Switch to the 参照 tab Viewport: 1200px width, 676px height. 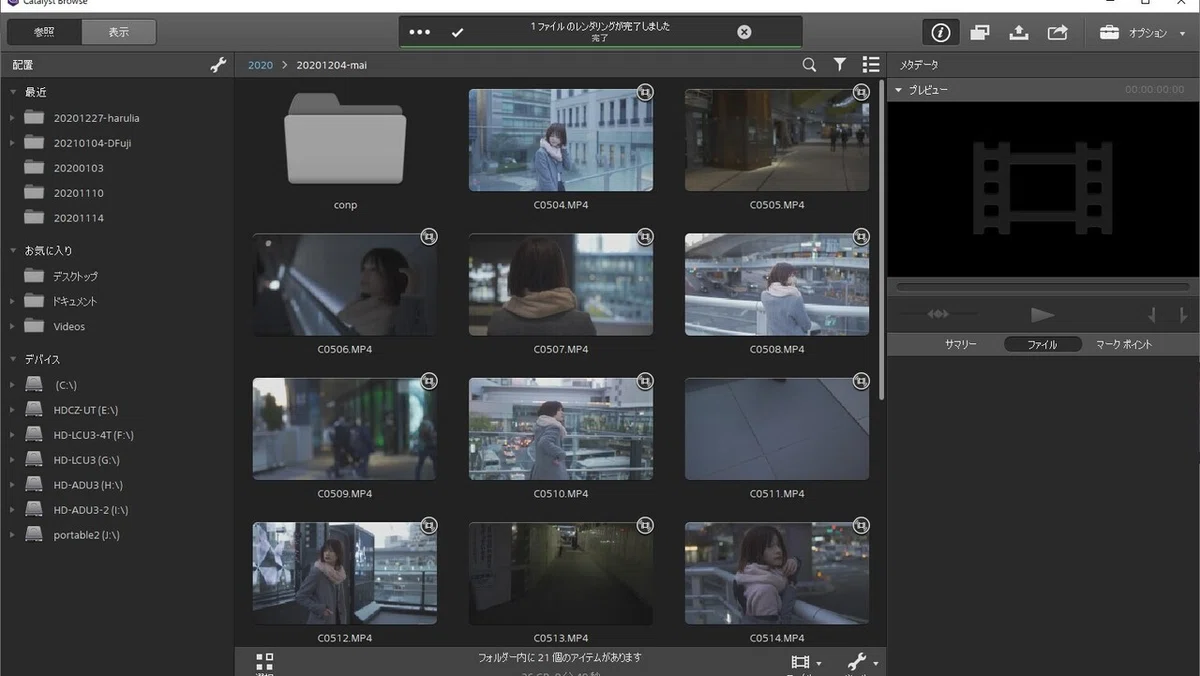pyautogui.click(x=44, y=32)
